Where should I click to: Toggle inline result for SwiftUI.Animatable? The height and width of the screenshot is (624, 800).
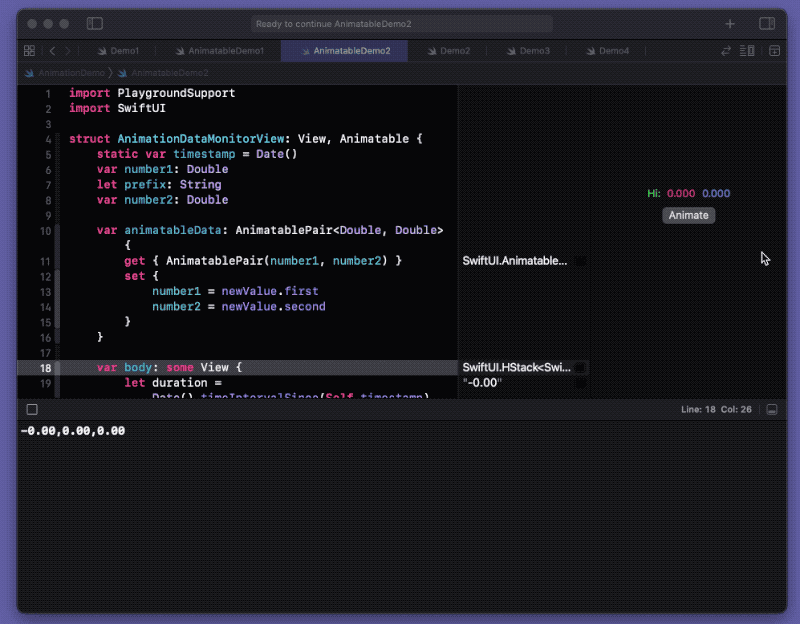click(578, 261)
